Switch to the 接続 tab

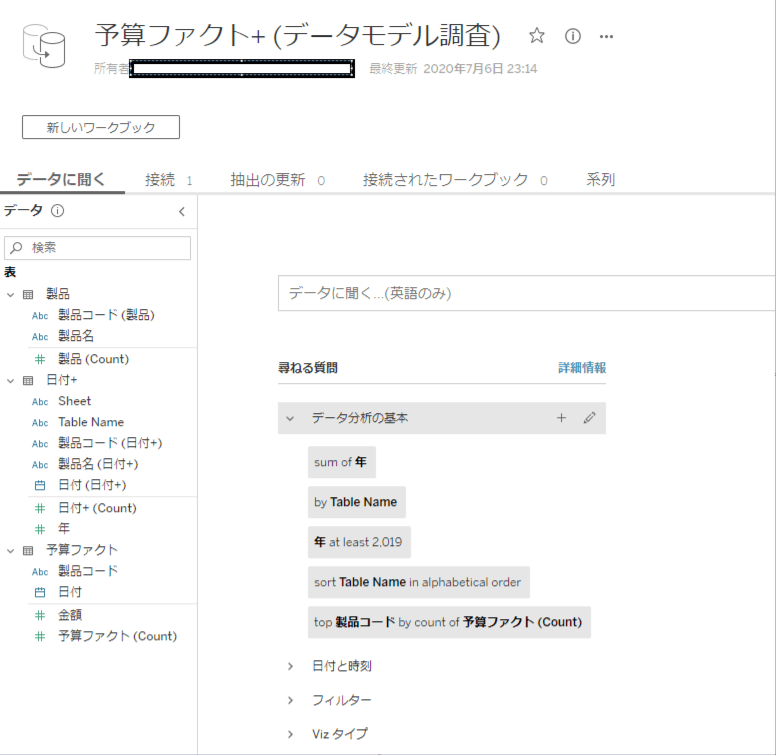tap(168, 180)
